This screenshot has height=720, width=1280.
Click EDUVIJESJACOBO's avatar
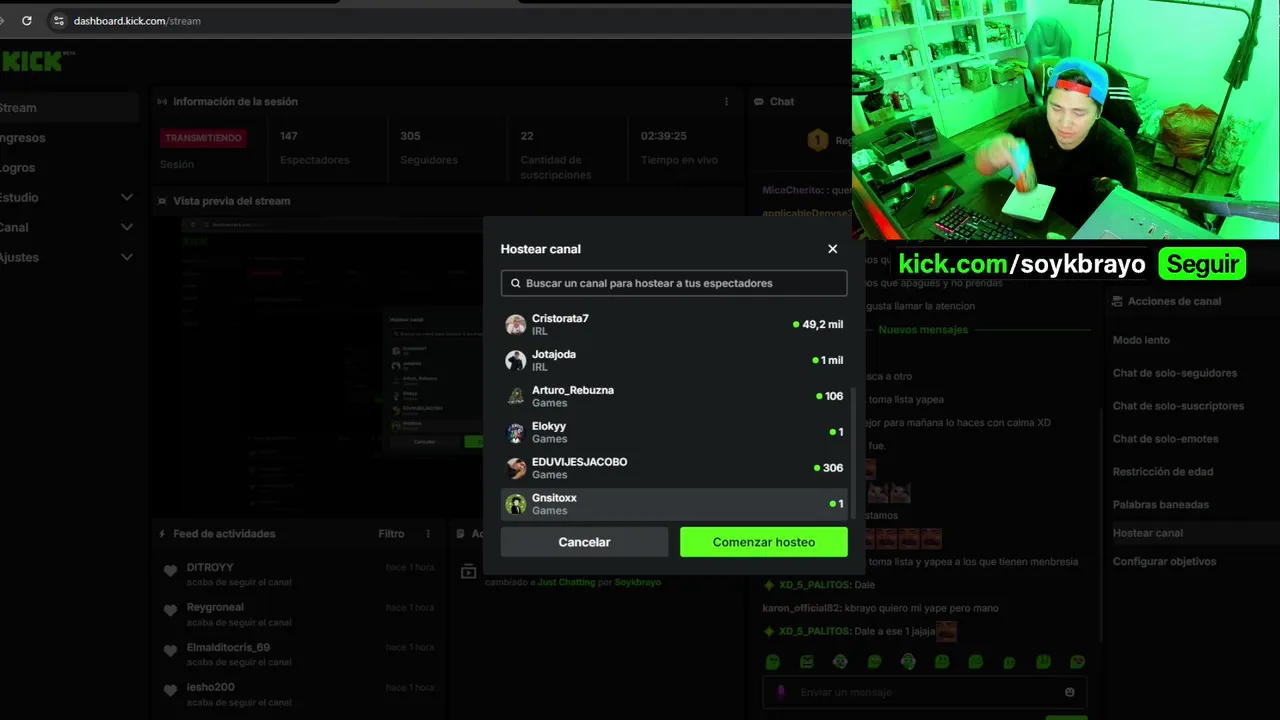515,468
